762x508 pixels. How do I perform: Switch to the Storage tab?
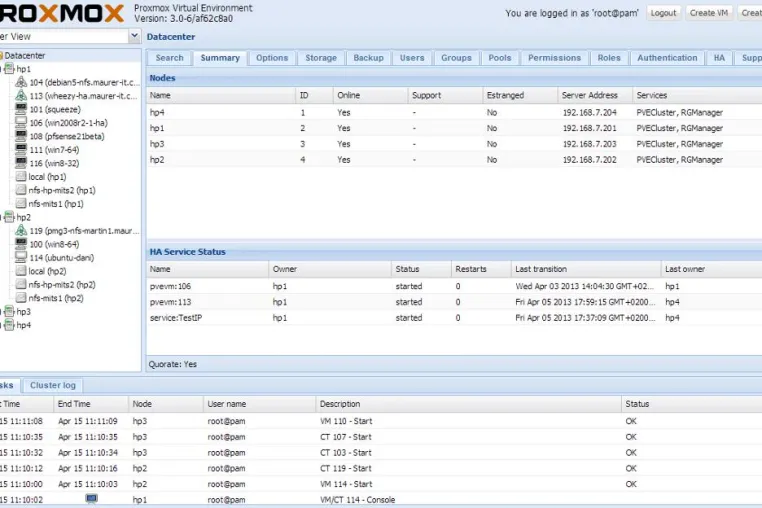[321, 58]
